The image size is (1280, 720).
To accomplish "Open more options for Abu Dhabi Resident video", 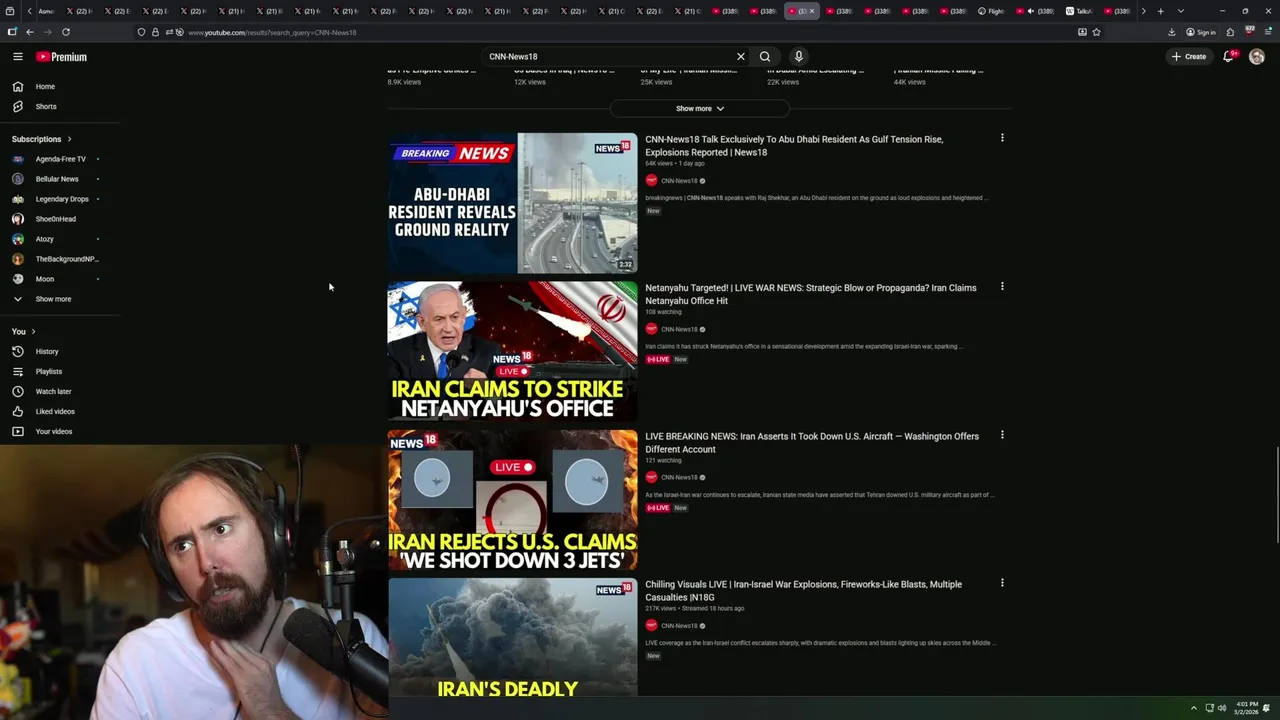I will [x=1002, y=138].
